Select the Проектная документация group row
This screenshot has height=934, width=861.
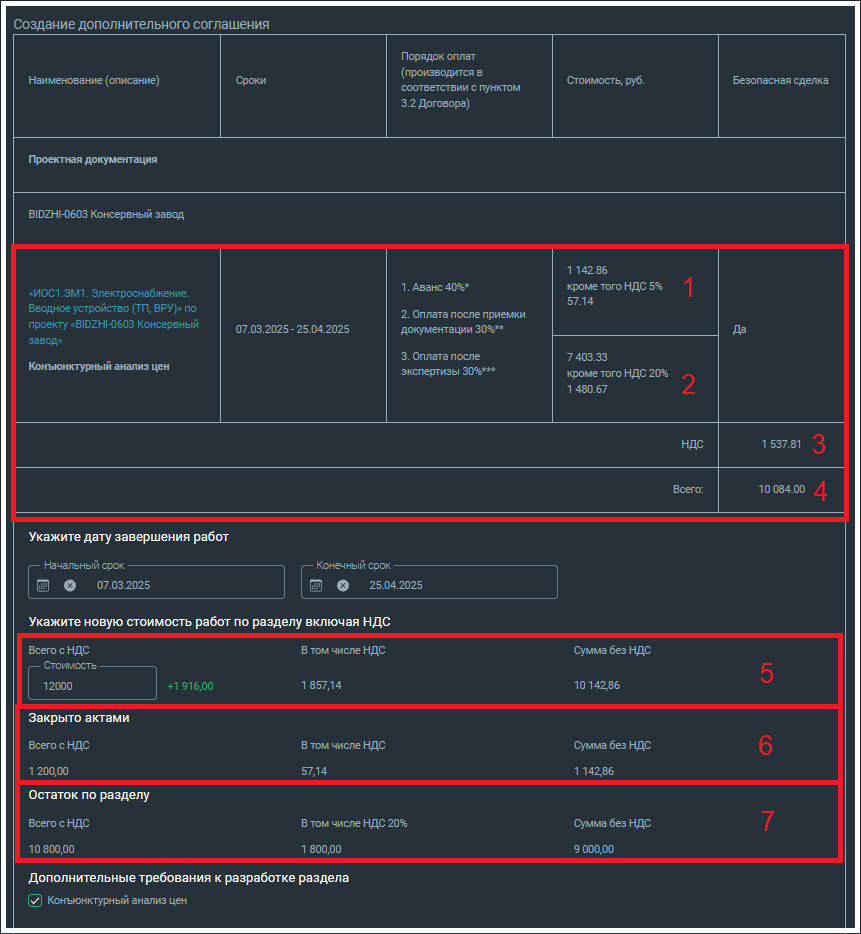tap(93, 159)
